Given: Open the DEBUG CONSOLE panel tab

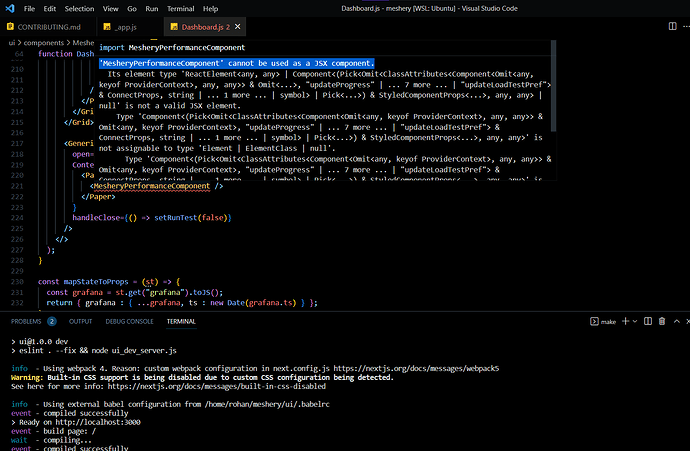Looking at the screenshot, I should (x=129, y=322).
